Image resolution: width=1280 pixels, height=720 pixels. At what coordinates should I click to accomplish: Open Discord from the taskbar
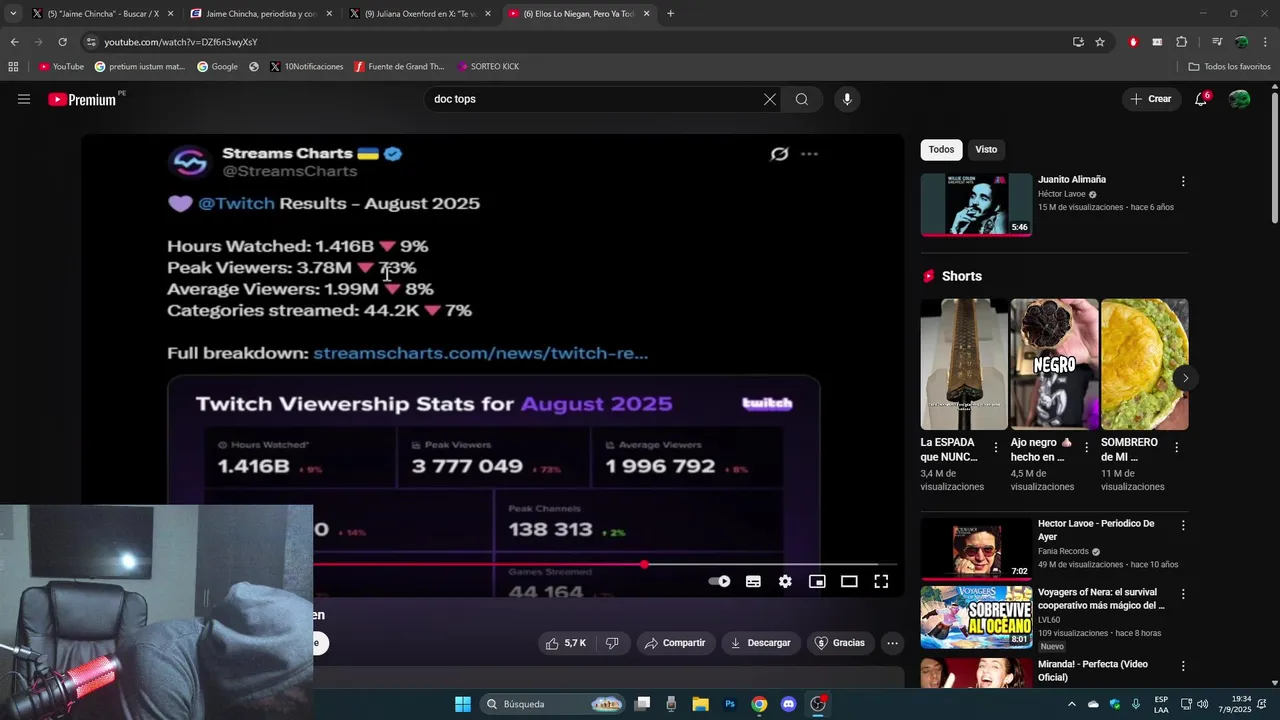pyautogui.click(x=788, y=704)
